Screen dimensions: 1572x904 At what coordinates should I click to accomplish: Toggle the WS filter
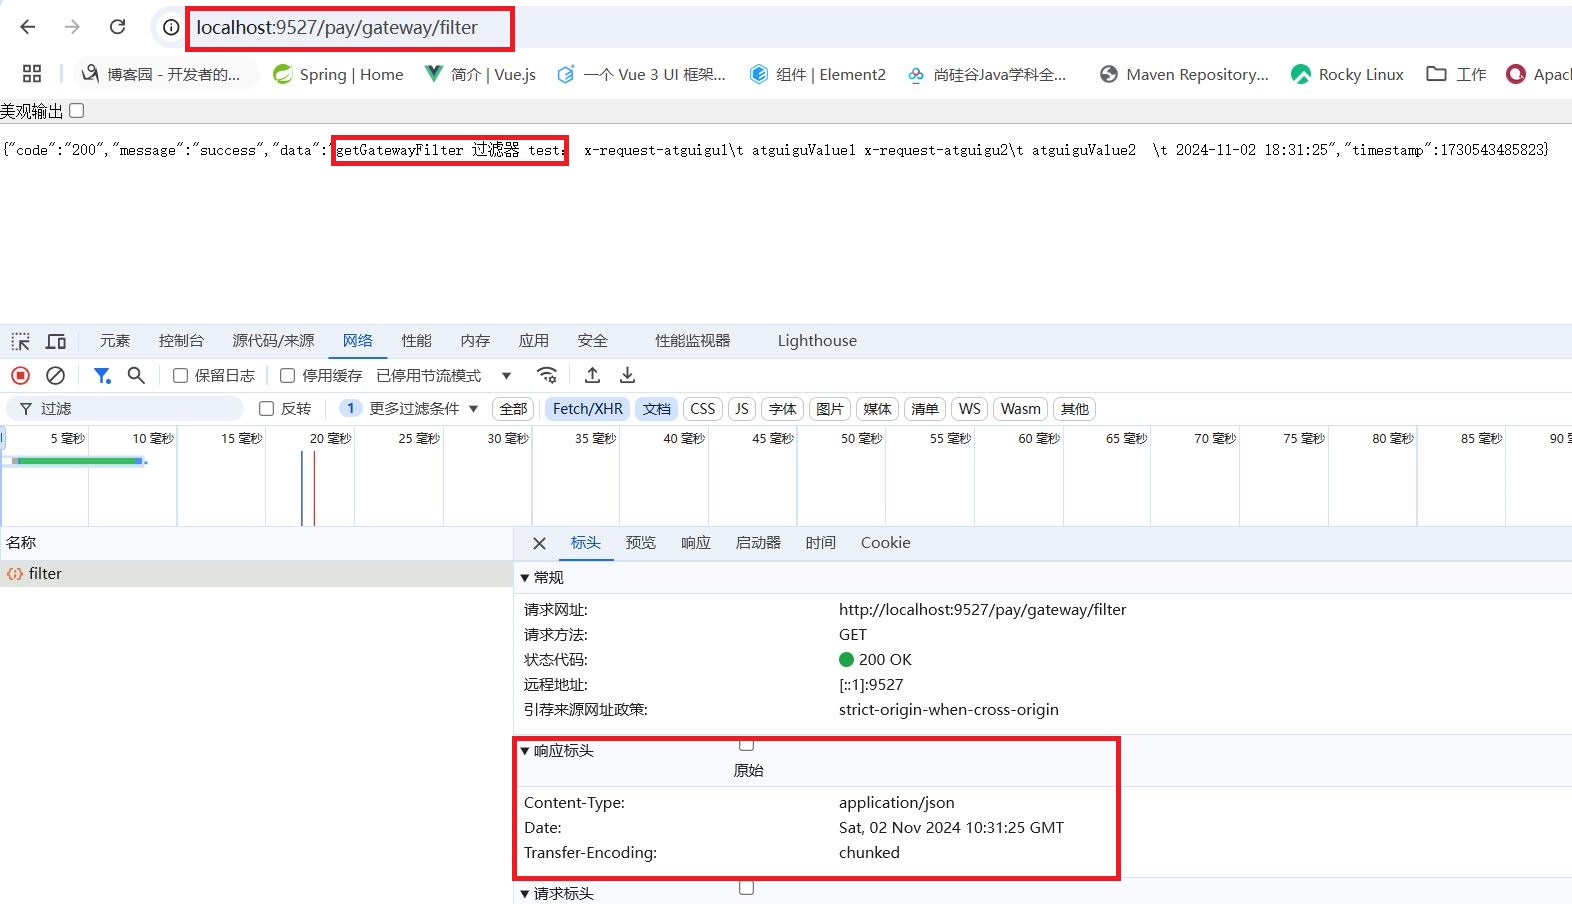[970, 409]
